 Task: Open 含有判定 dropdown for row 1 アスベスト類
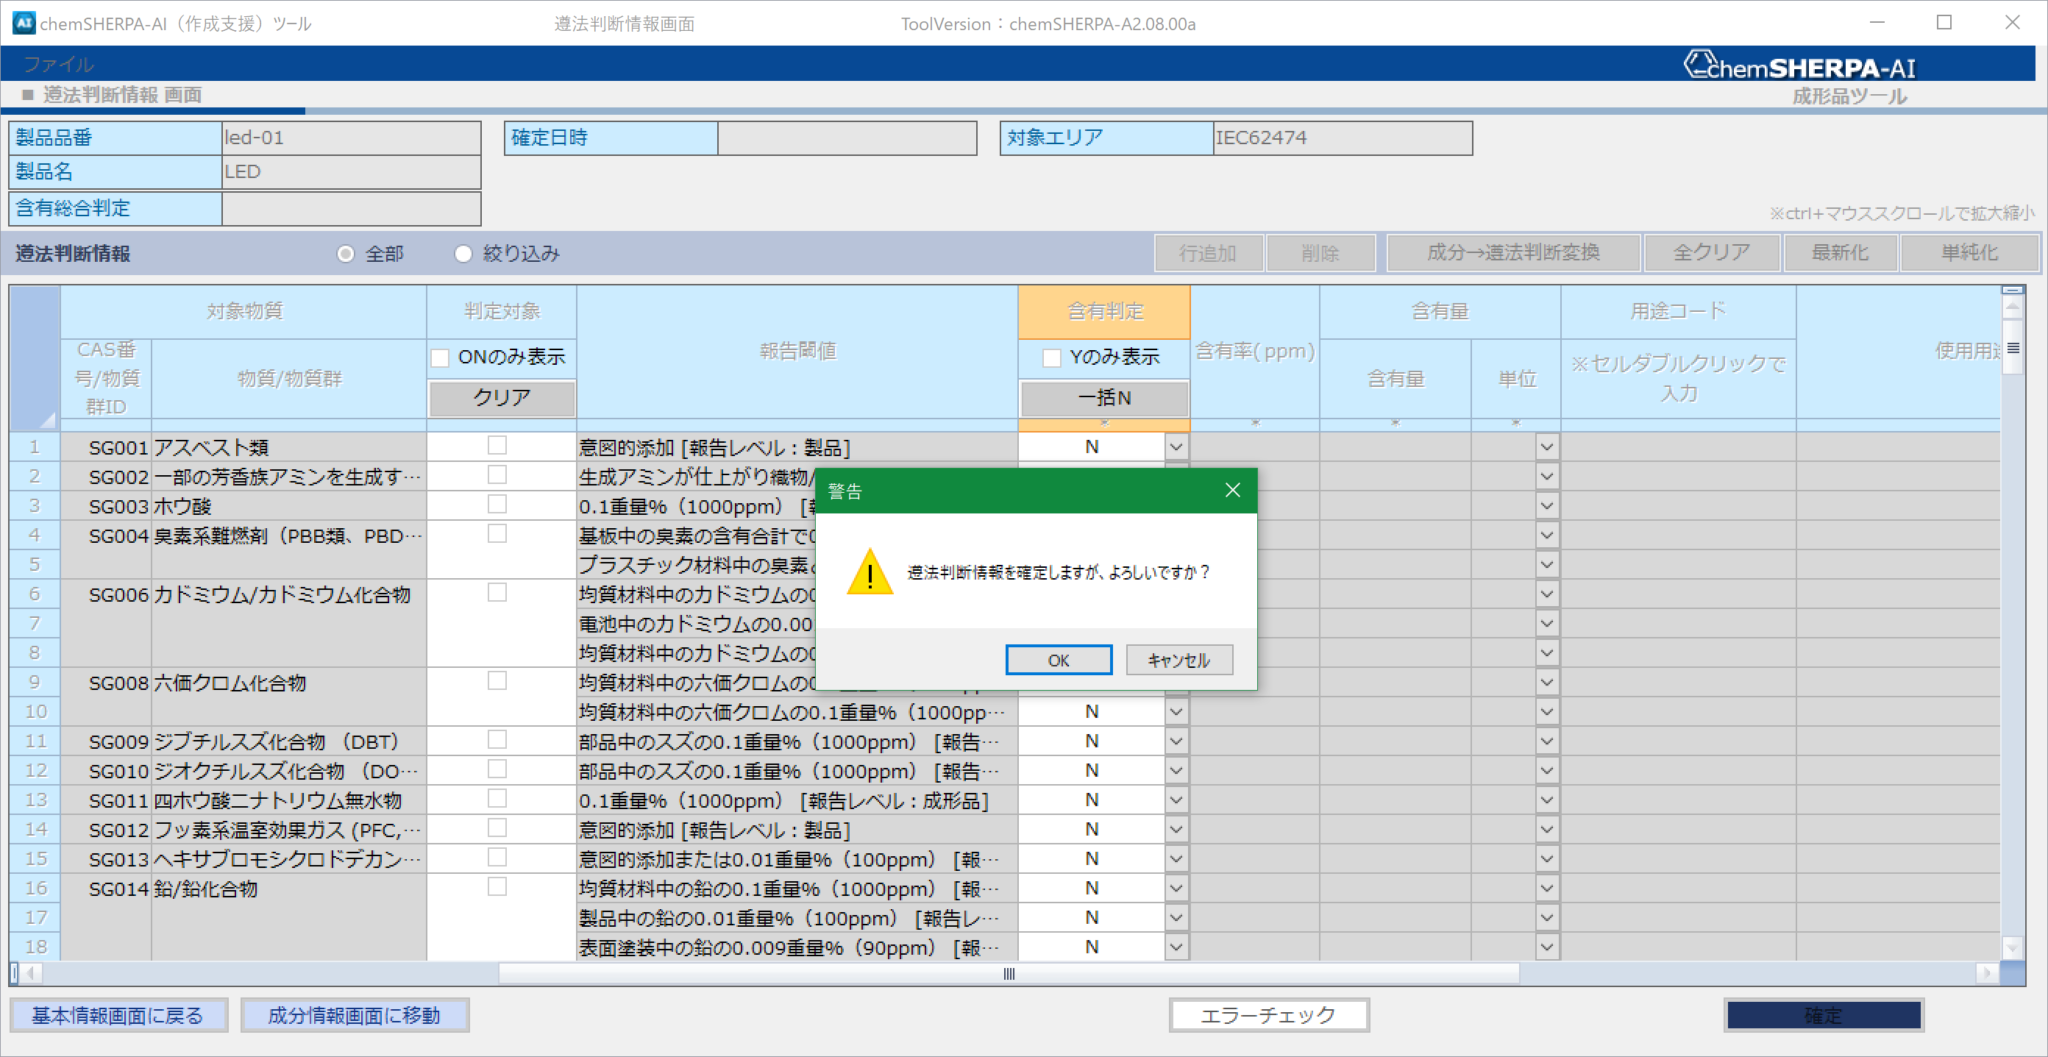click(x=1176, y=447)
